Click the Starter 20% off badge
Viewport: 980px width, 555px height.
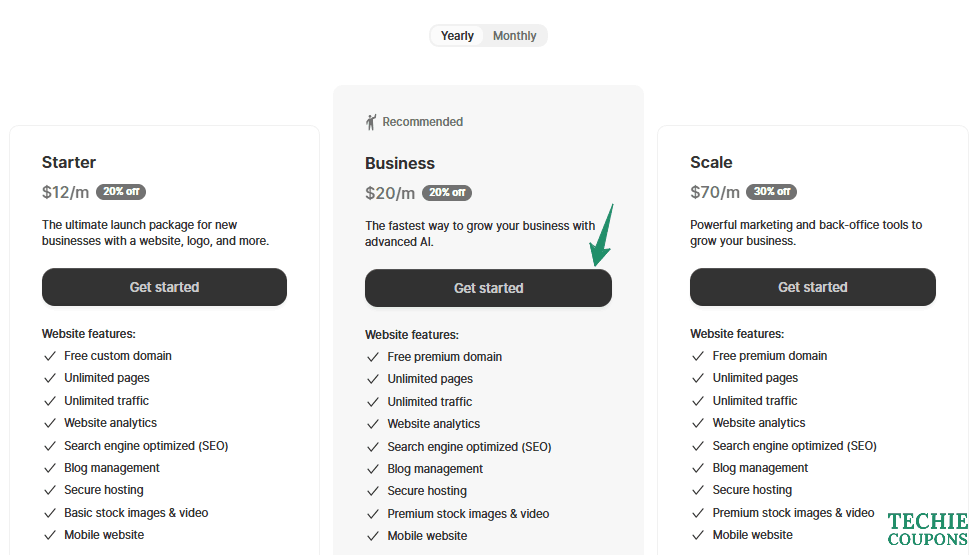tap(121, 192)
